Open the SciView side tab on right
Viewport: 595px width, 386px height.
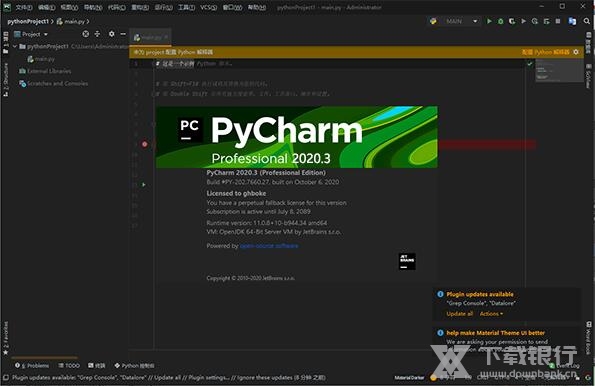point(589,76)
